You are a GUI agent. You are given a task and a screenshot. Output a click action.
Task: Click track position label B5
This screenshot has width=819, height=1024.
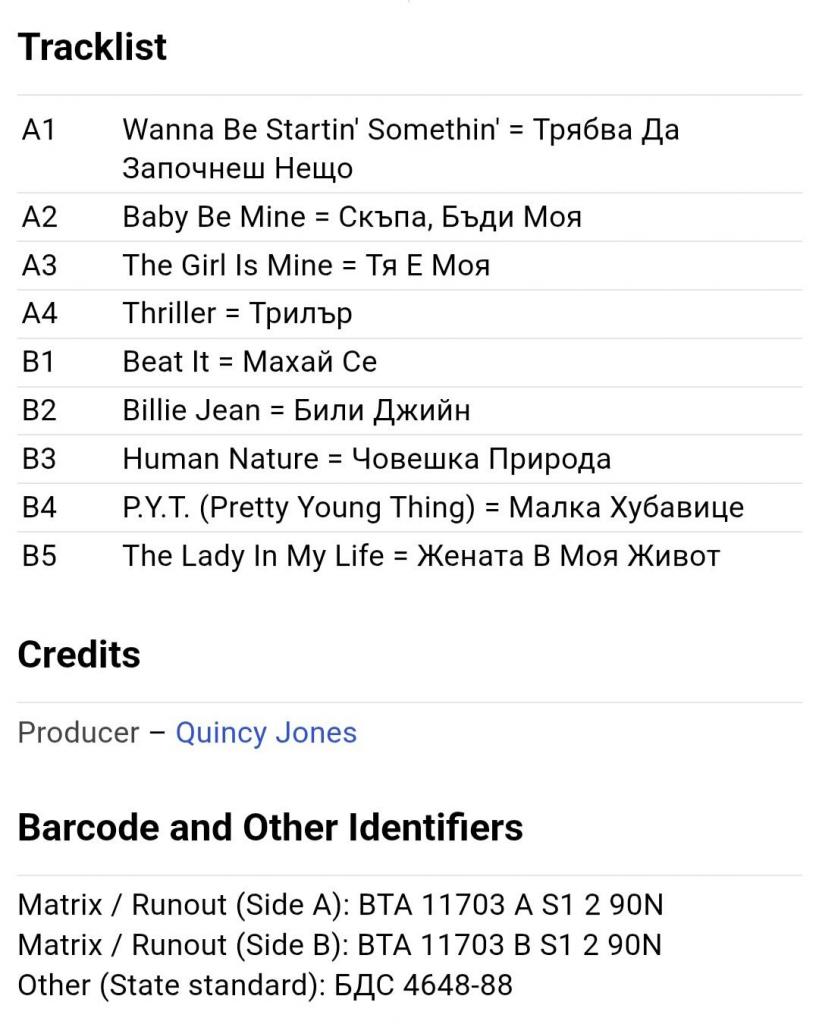click(39, 556)
